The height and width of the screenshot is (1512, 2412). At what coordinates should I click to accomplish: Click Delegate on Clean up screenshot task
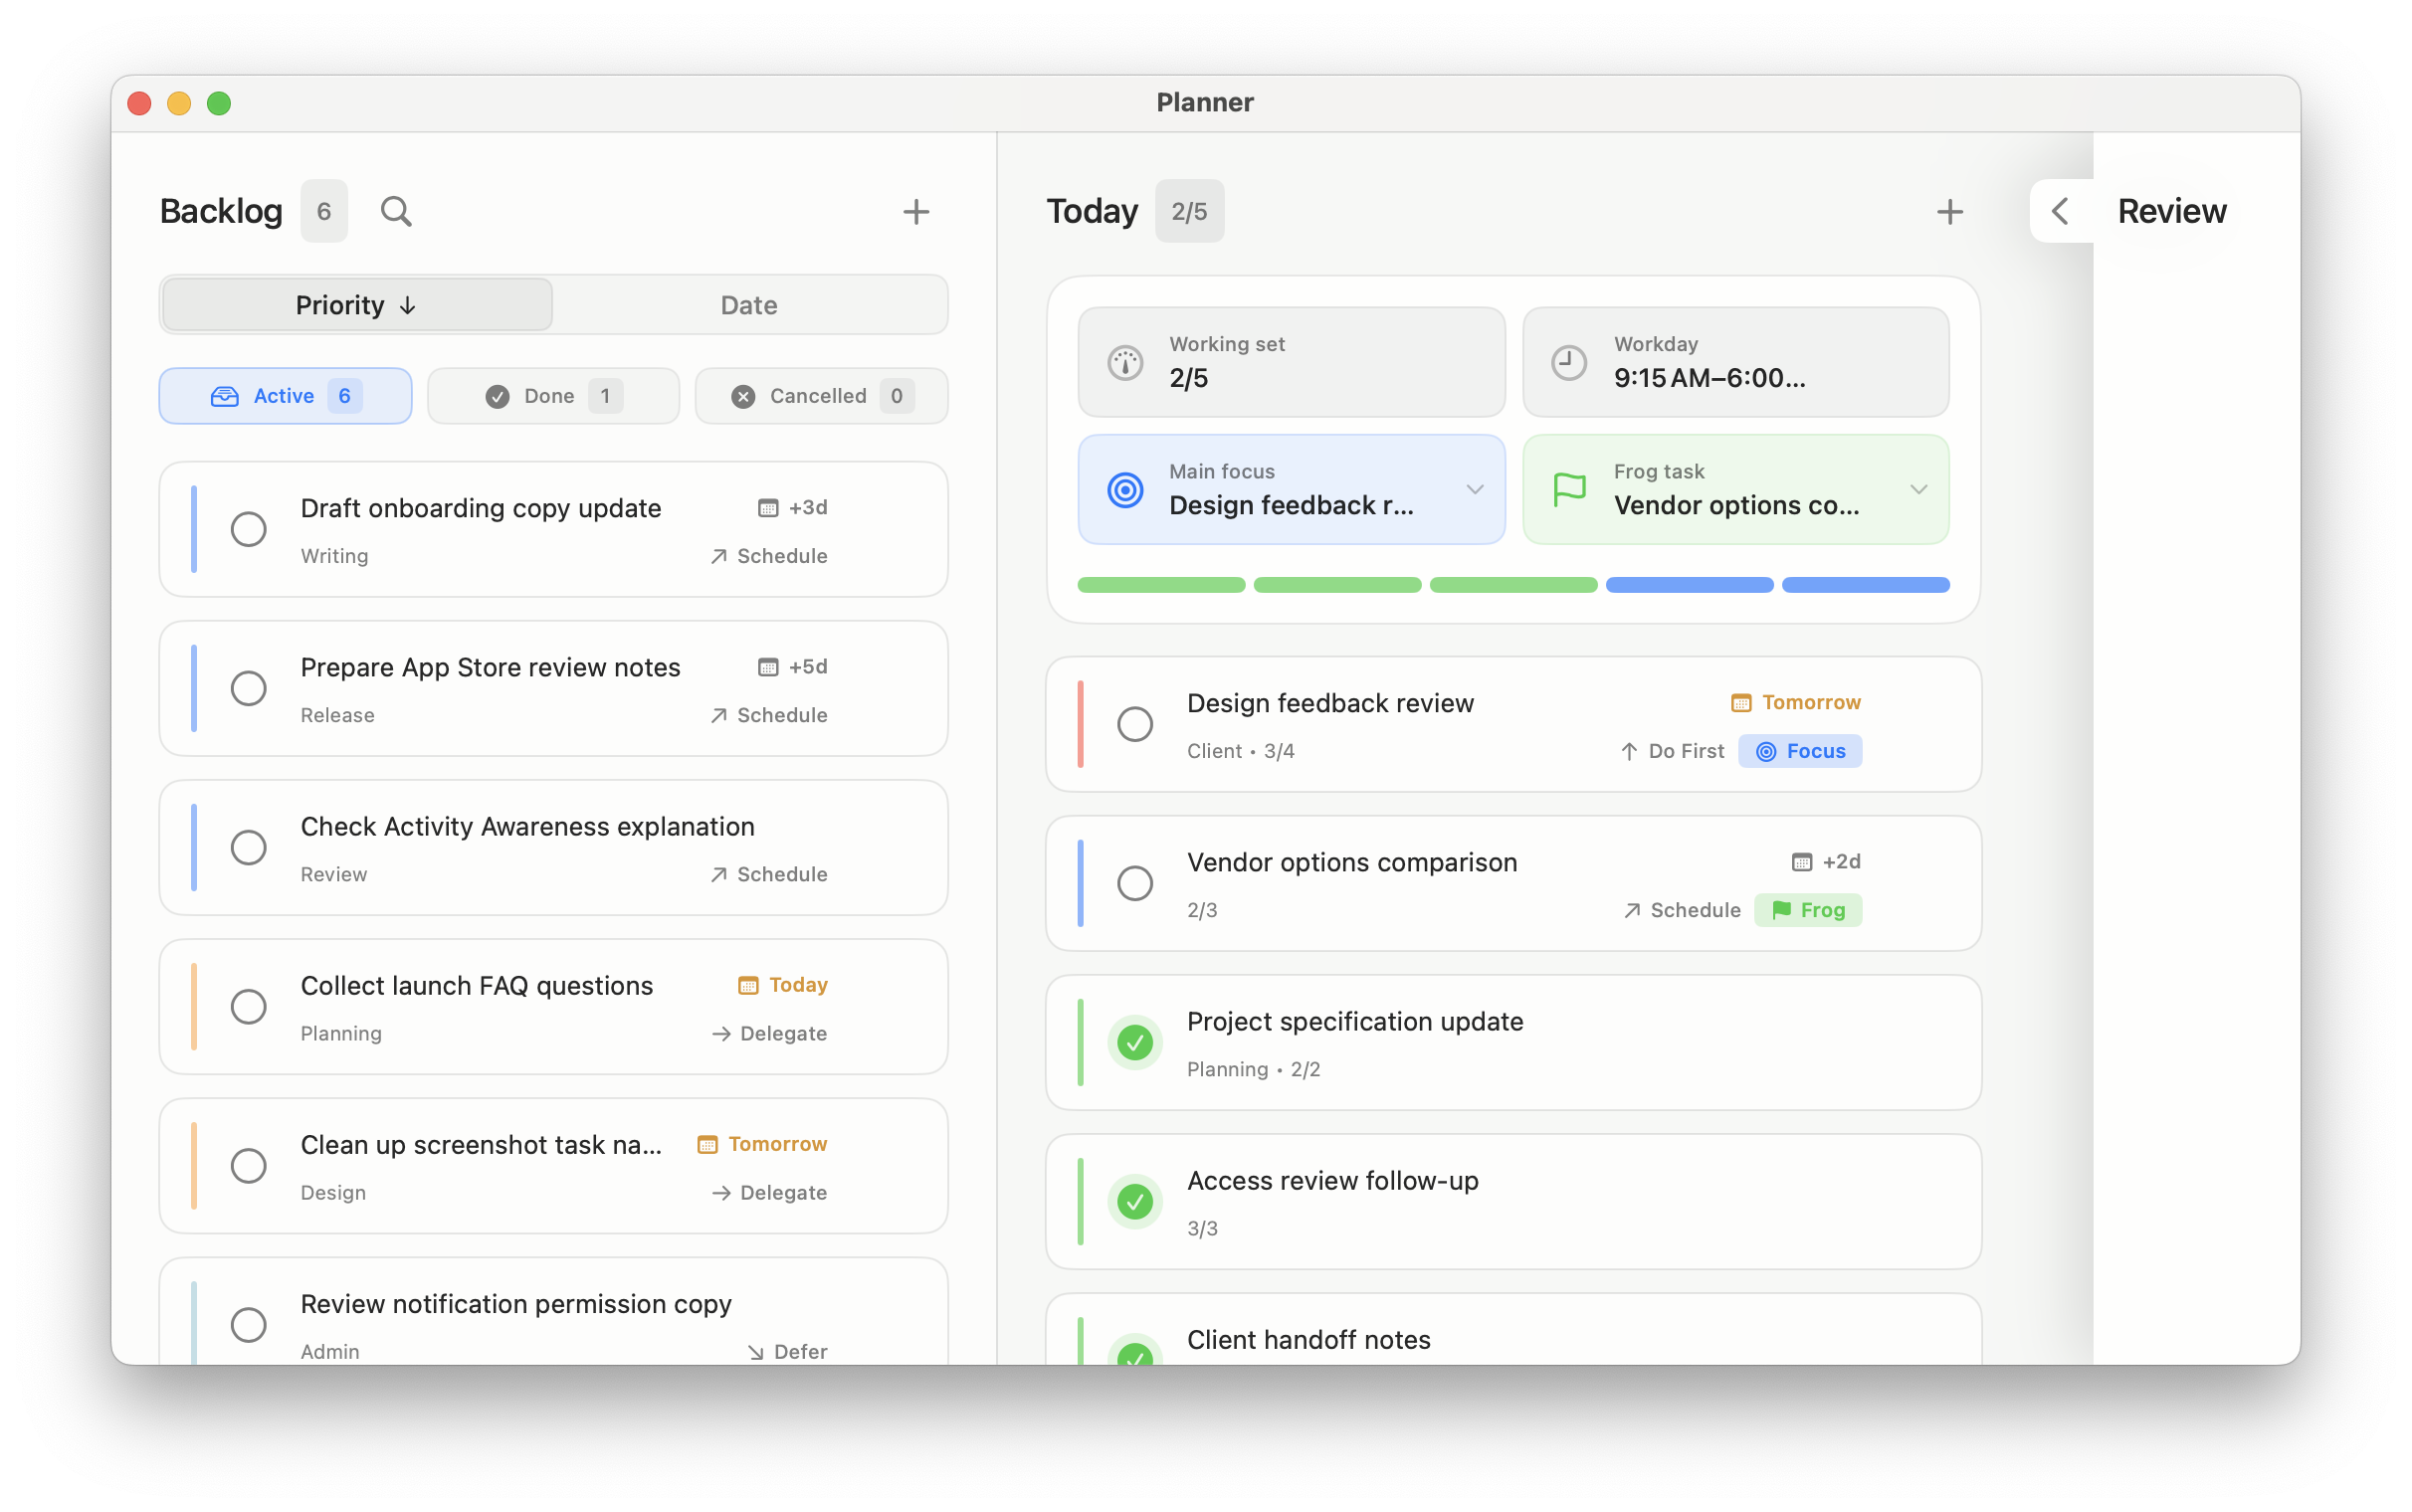(x=769, y=1192)
